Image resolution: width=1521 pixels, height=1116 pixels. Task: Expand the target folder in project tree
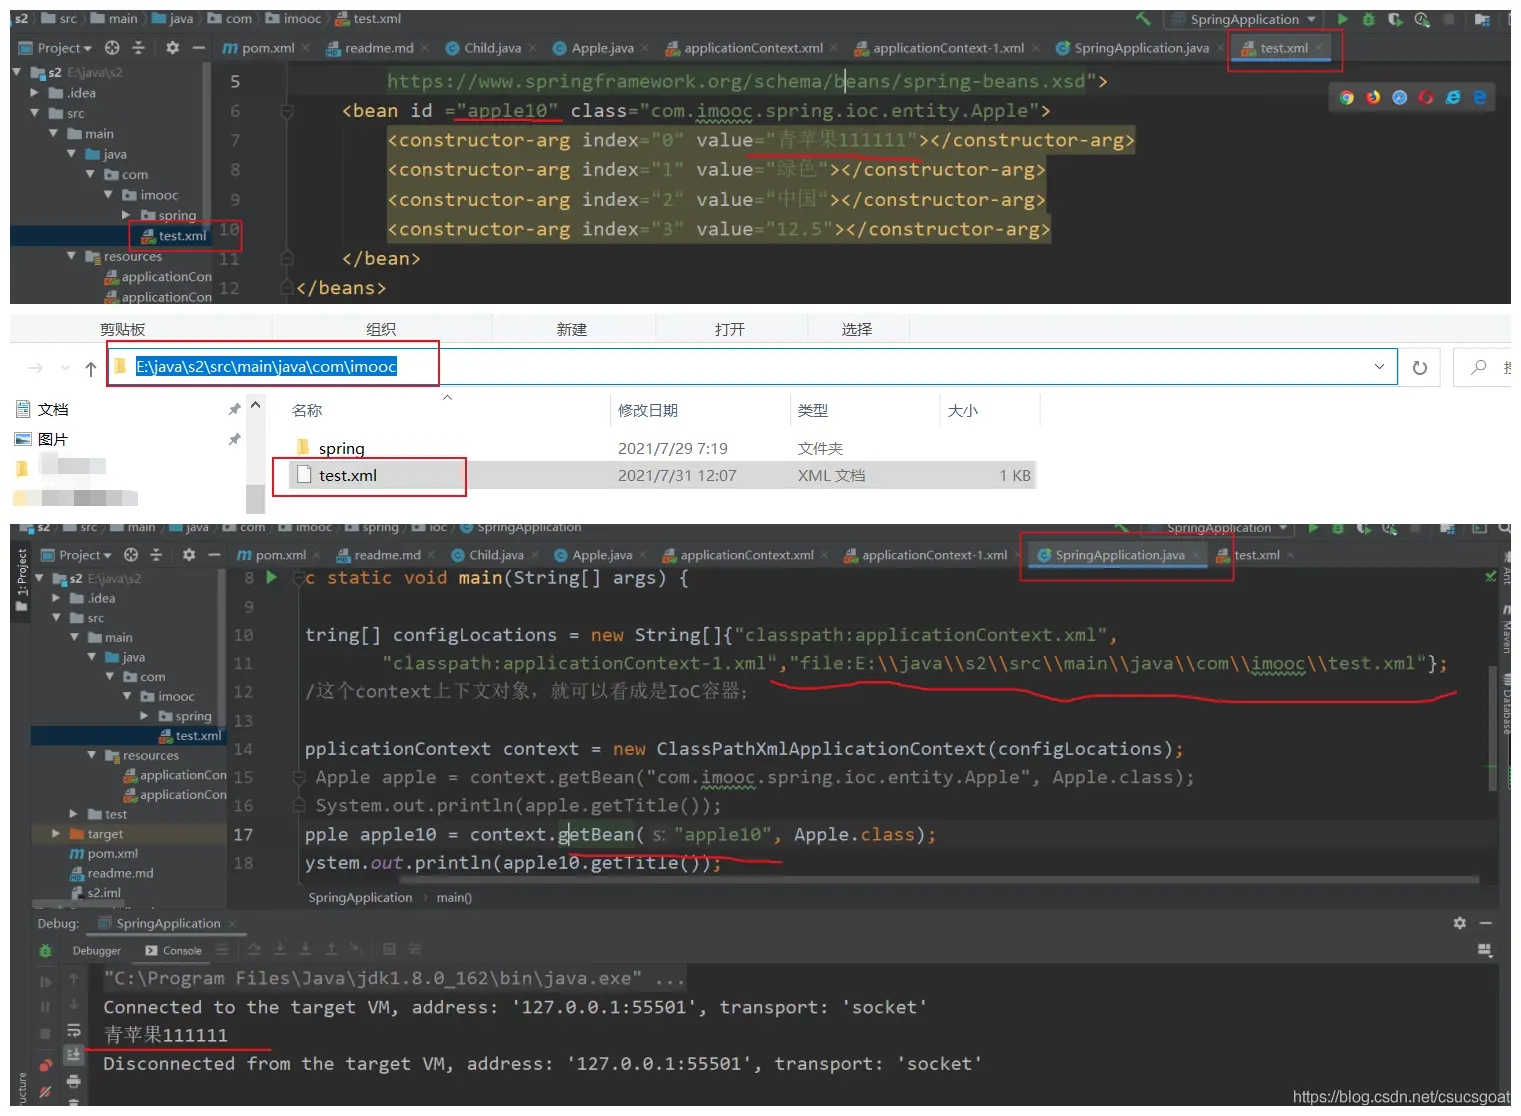56,834
